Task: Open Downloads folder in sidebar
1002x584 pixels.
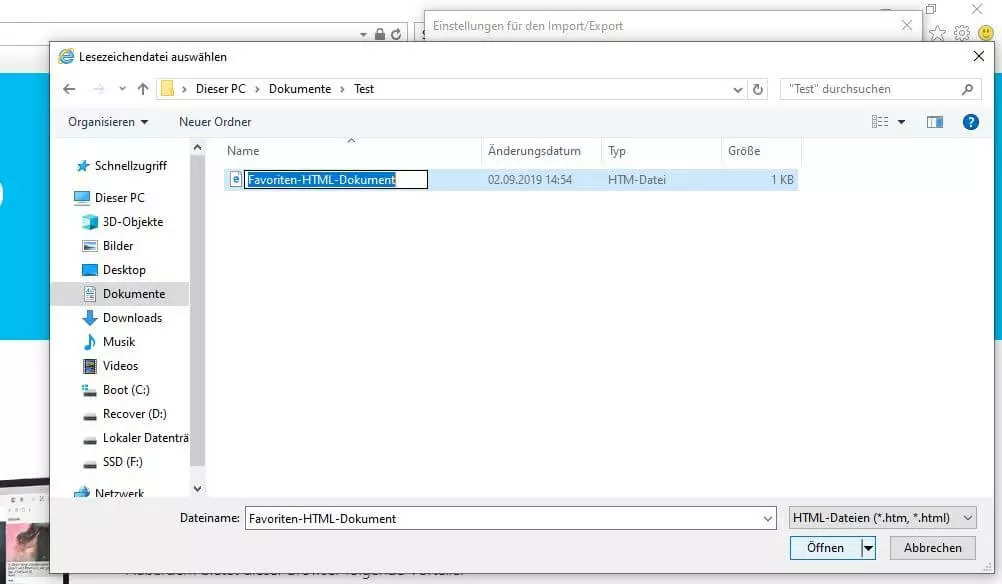Action: pos(132,318)
